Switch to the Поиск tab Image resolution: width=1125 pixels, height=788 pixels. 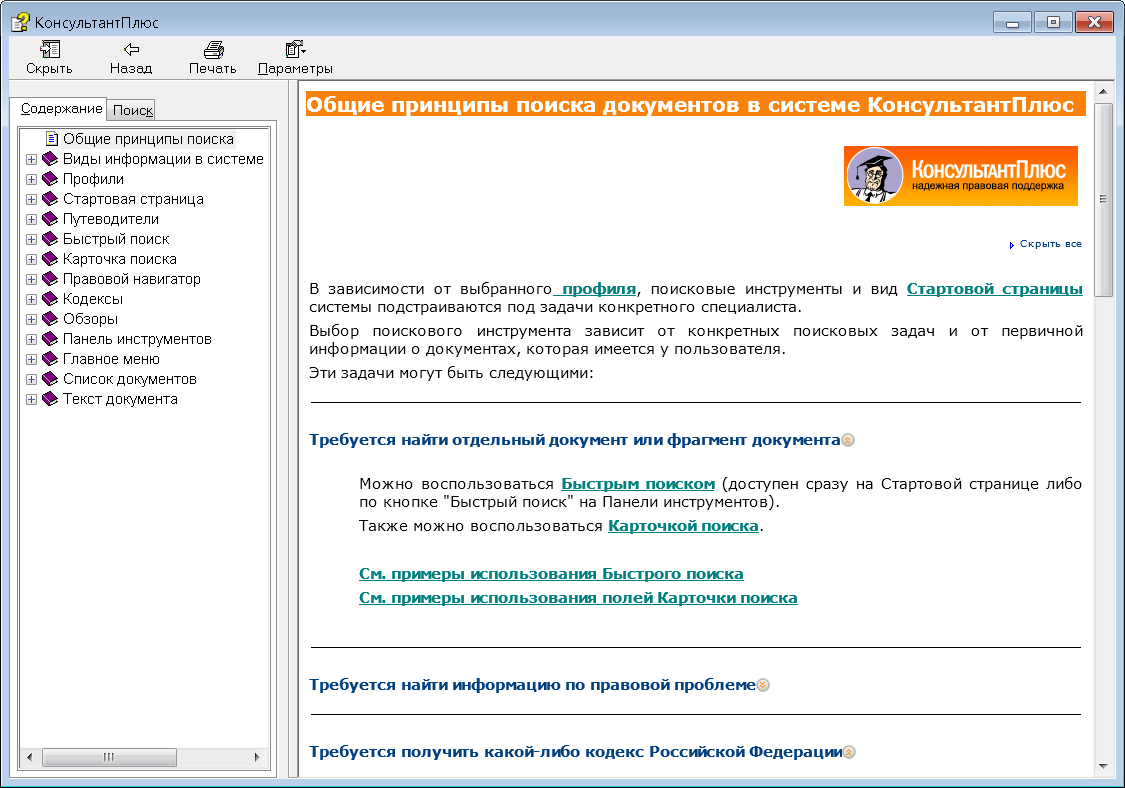[x=133, y=111]
